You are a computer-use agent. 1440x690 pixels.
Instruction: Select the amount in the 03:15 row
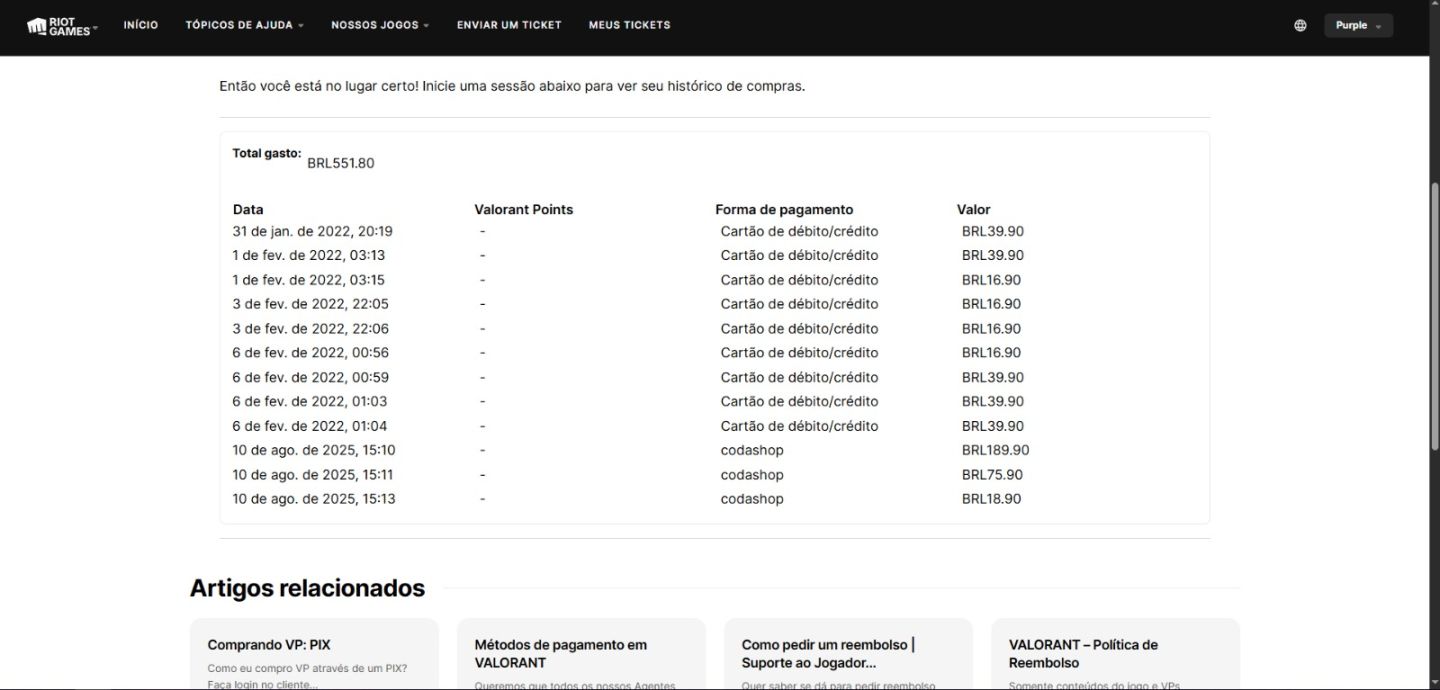click(992, 280)
